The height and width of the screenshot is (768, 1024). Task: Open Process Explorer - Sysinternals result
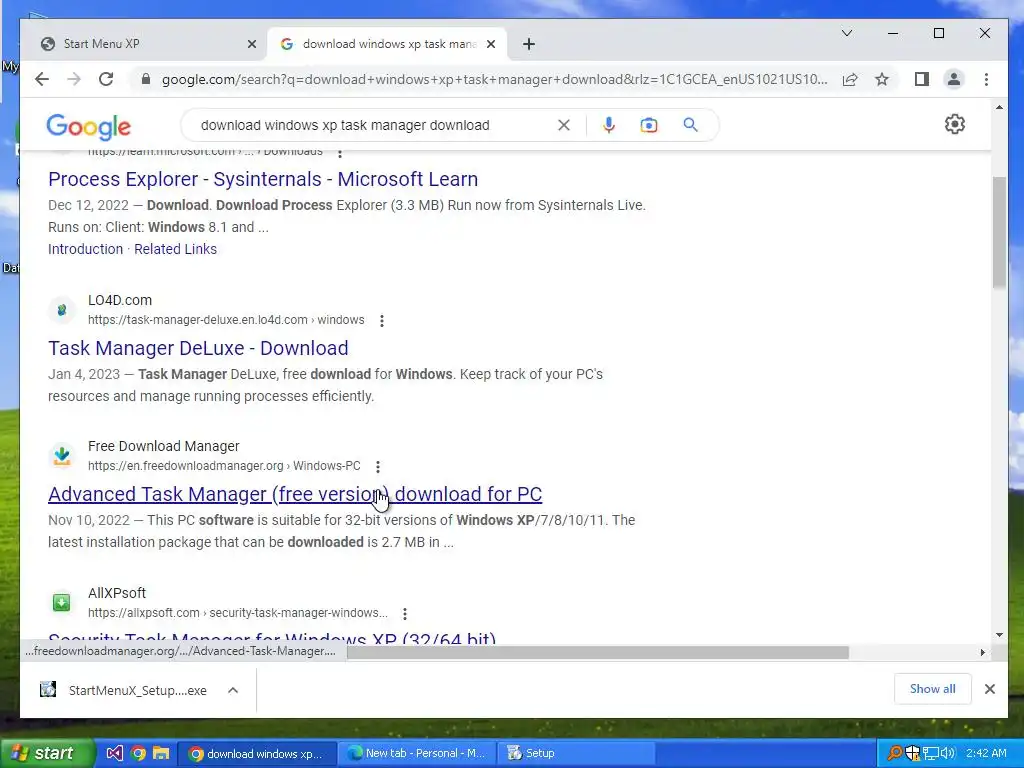click(x=263, y=179)
